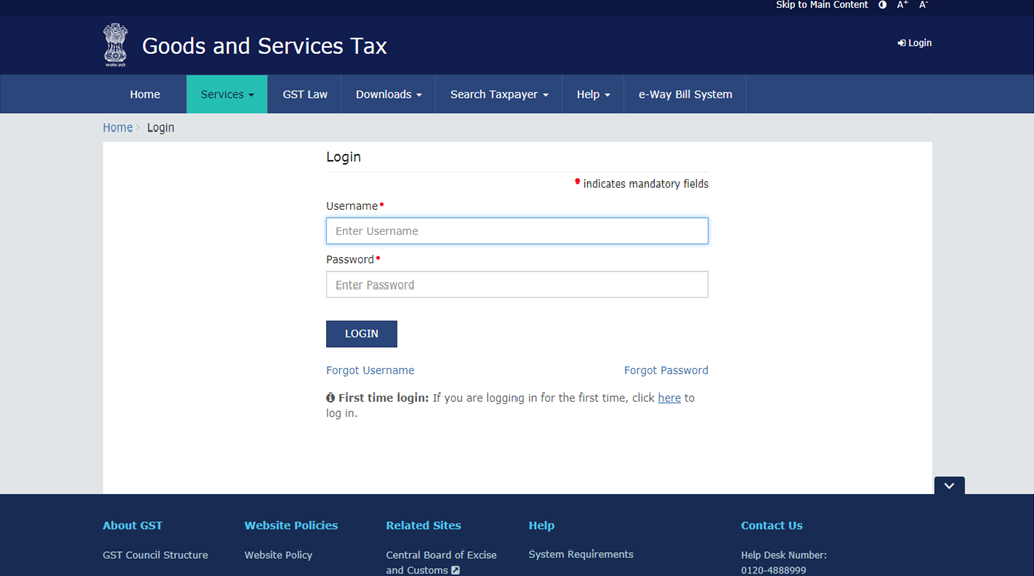Increase font size with A+ icon

coord(902,5)
